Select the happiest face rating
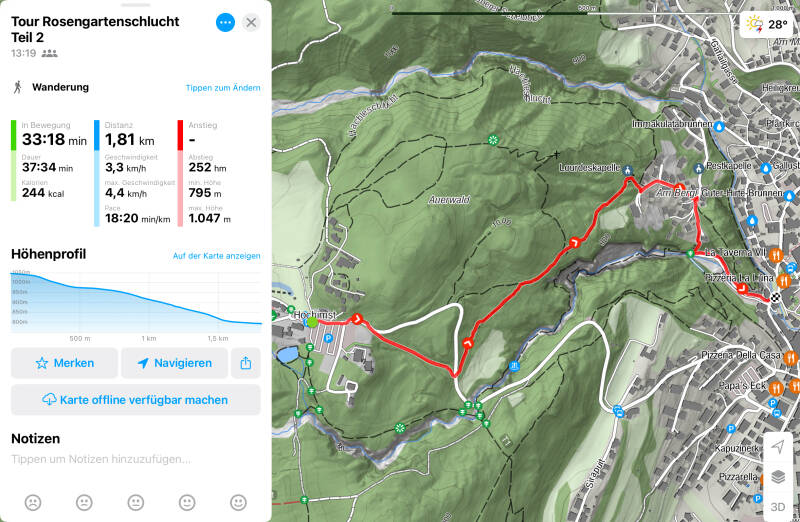The height and width of the screenshot is (522, 800). [x=238, y=503]
